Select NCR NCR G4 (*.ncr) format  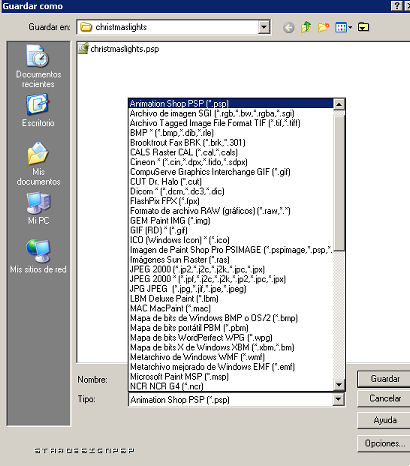pyautogui.click(x=231, y=386)
